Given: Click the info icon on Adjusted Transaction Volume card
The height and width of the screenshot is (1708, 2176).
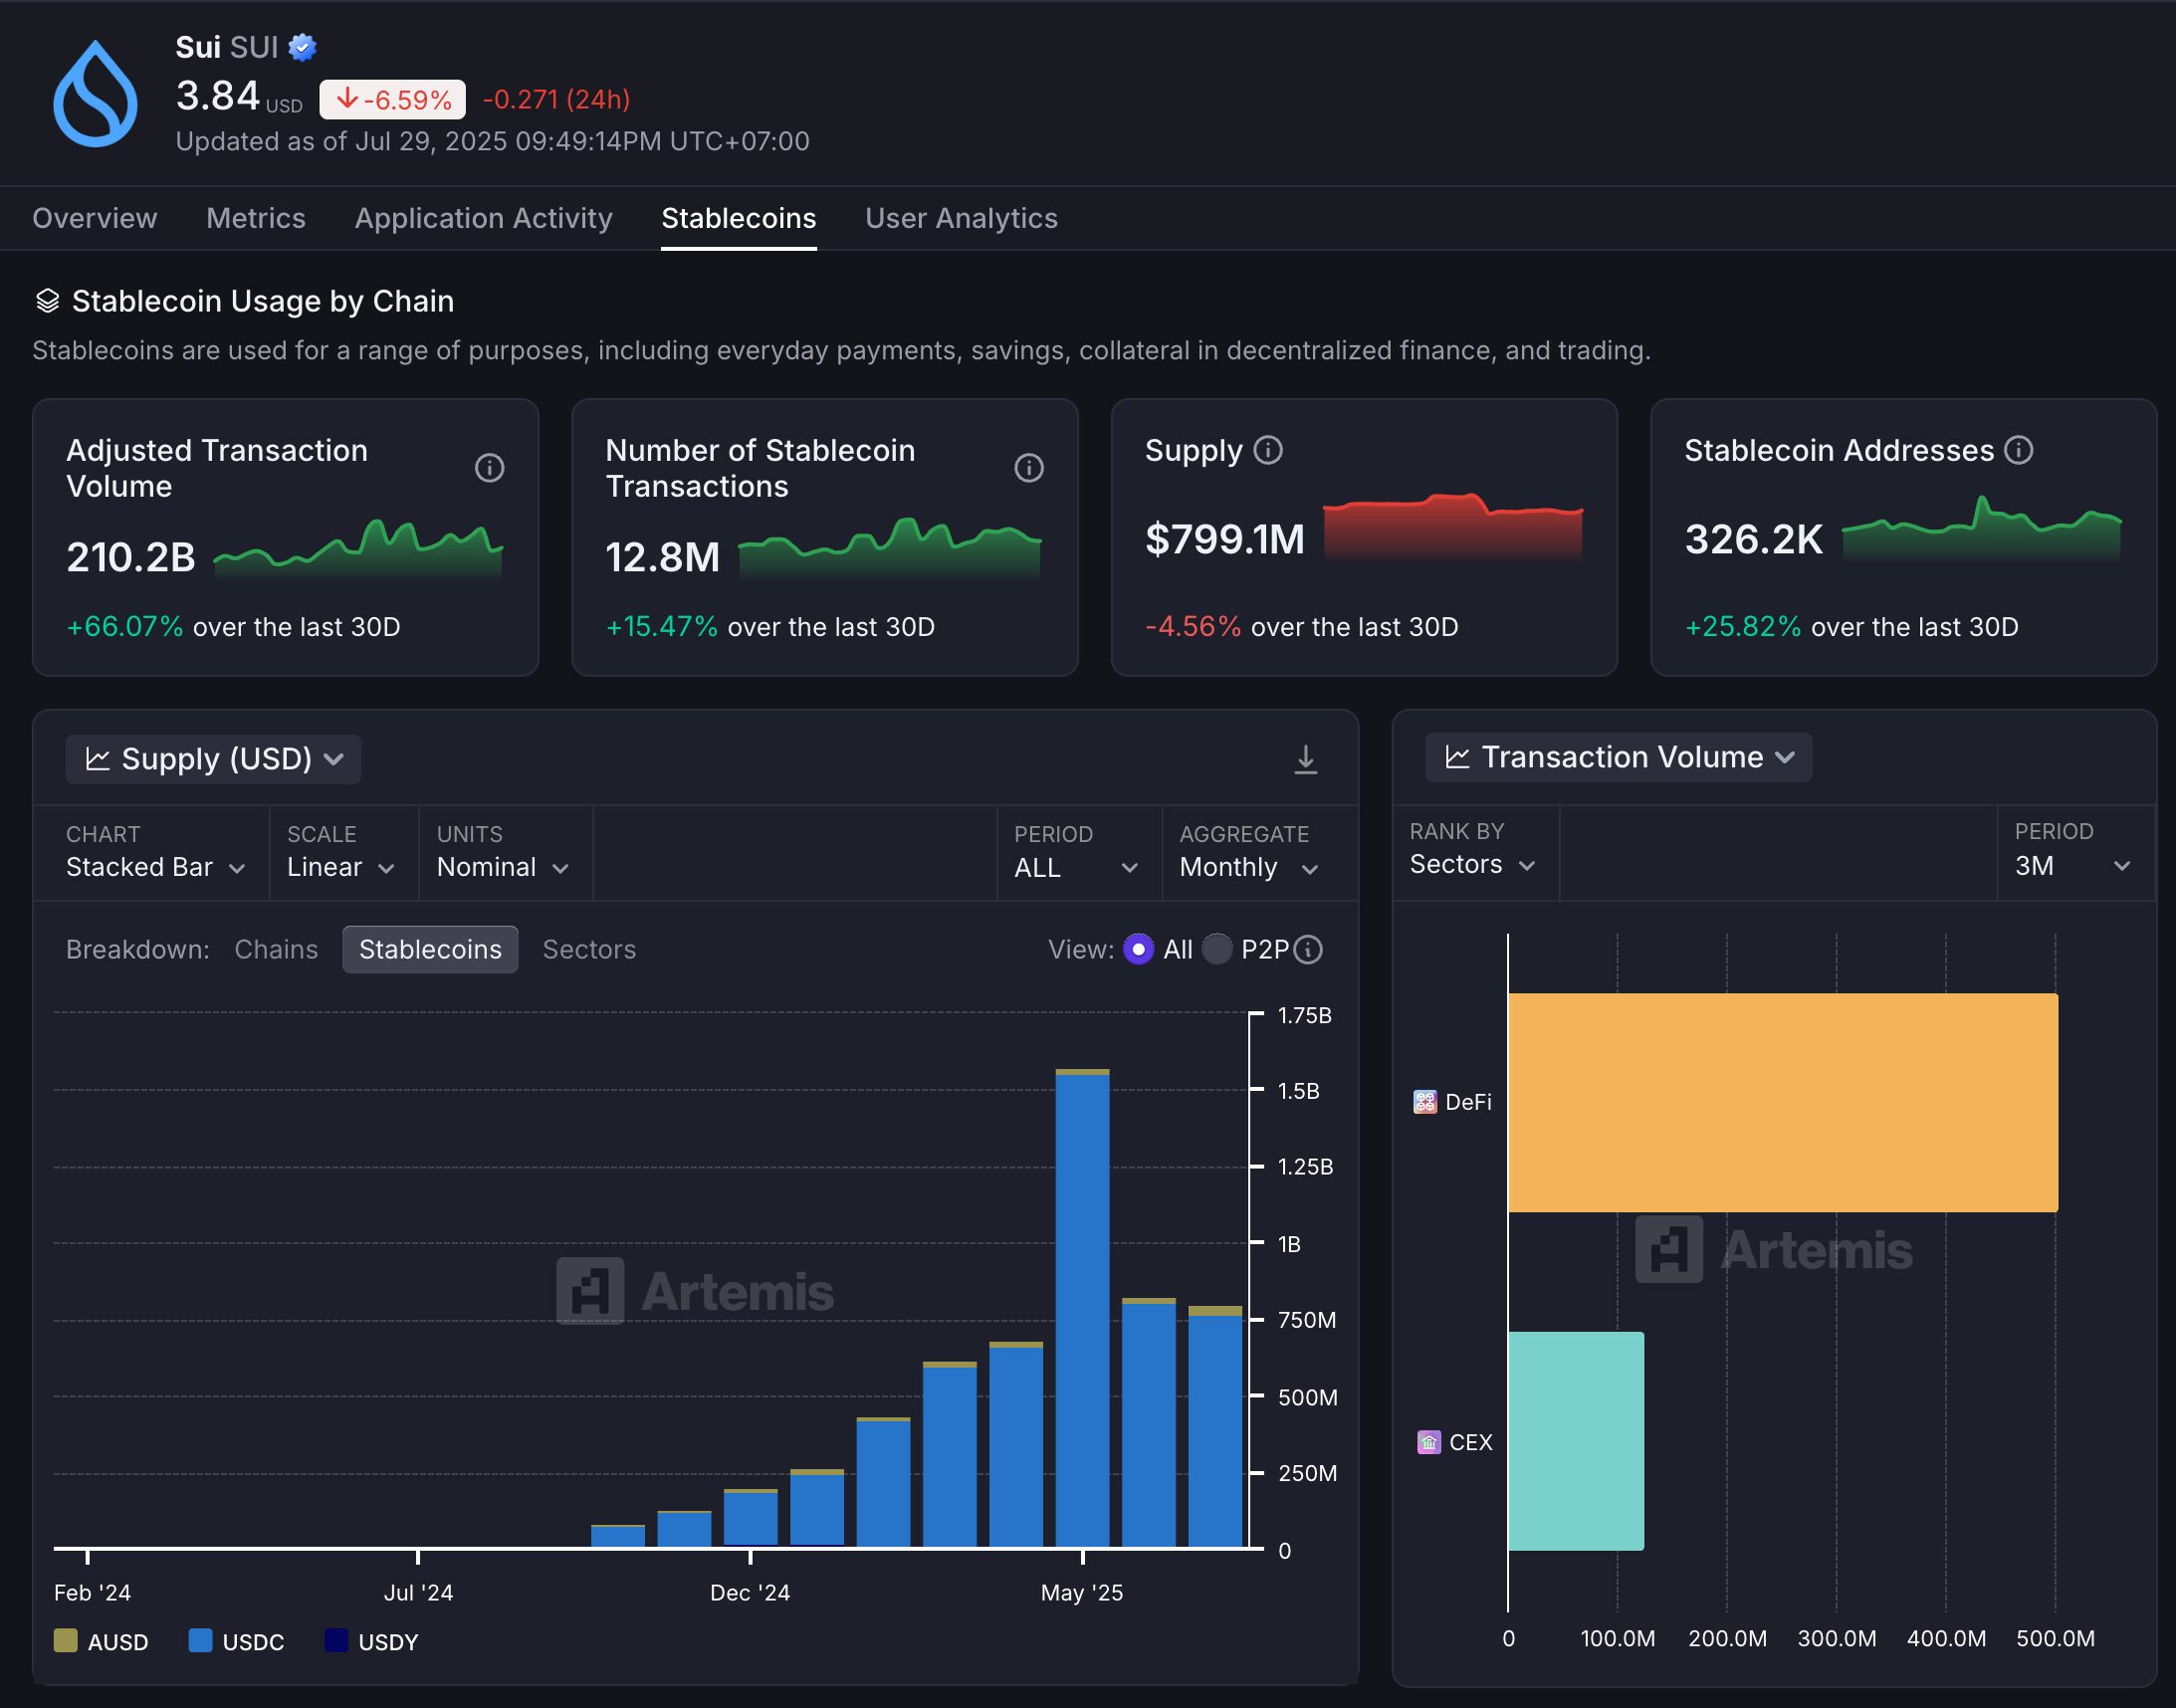Looking at the screenshot, I should click(489, 467).
